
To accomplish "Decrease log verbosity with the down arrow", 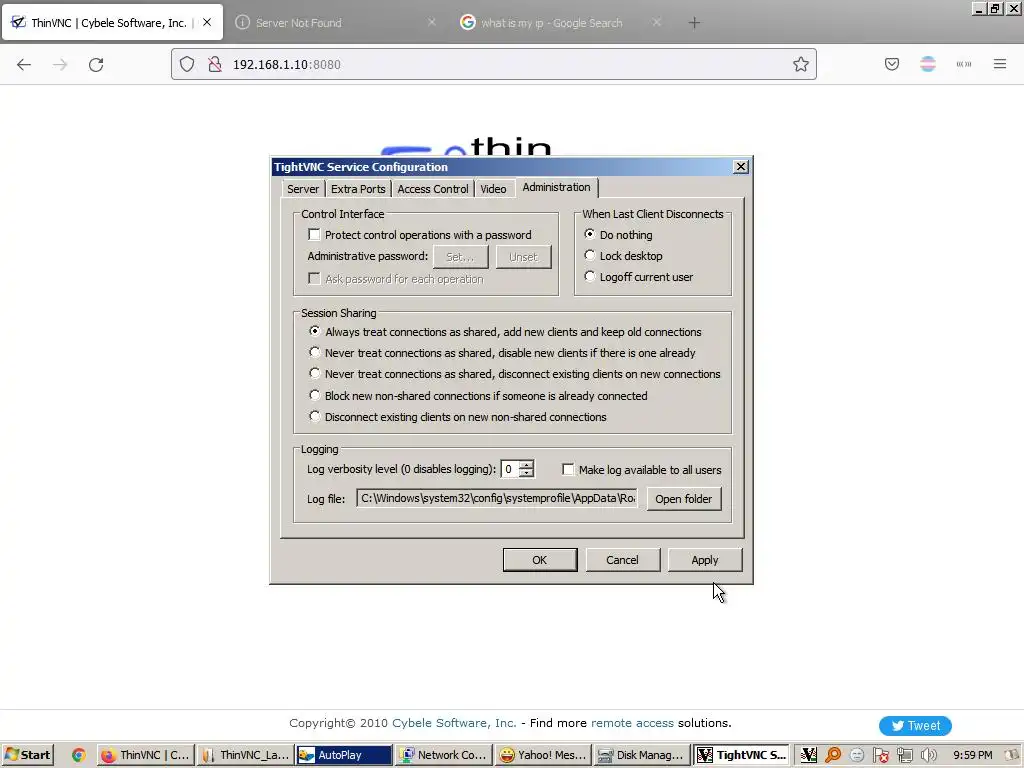I will (x=526, y=473).
